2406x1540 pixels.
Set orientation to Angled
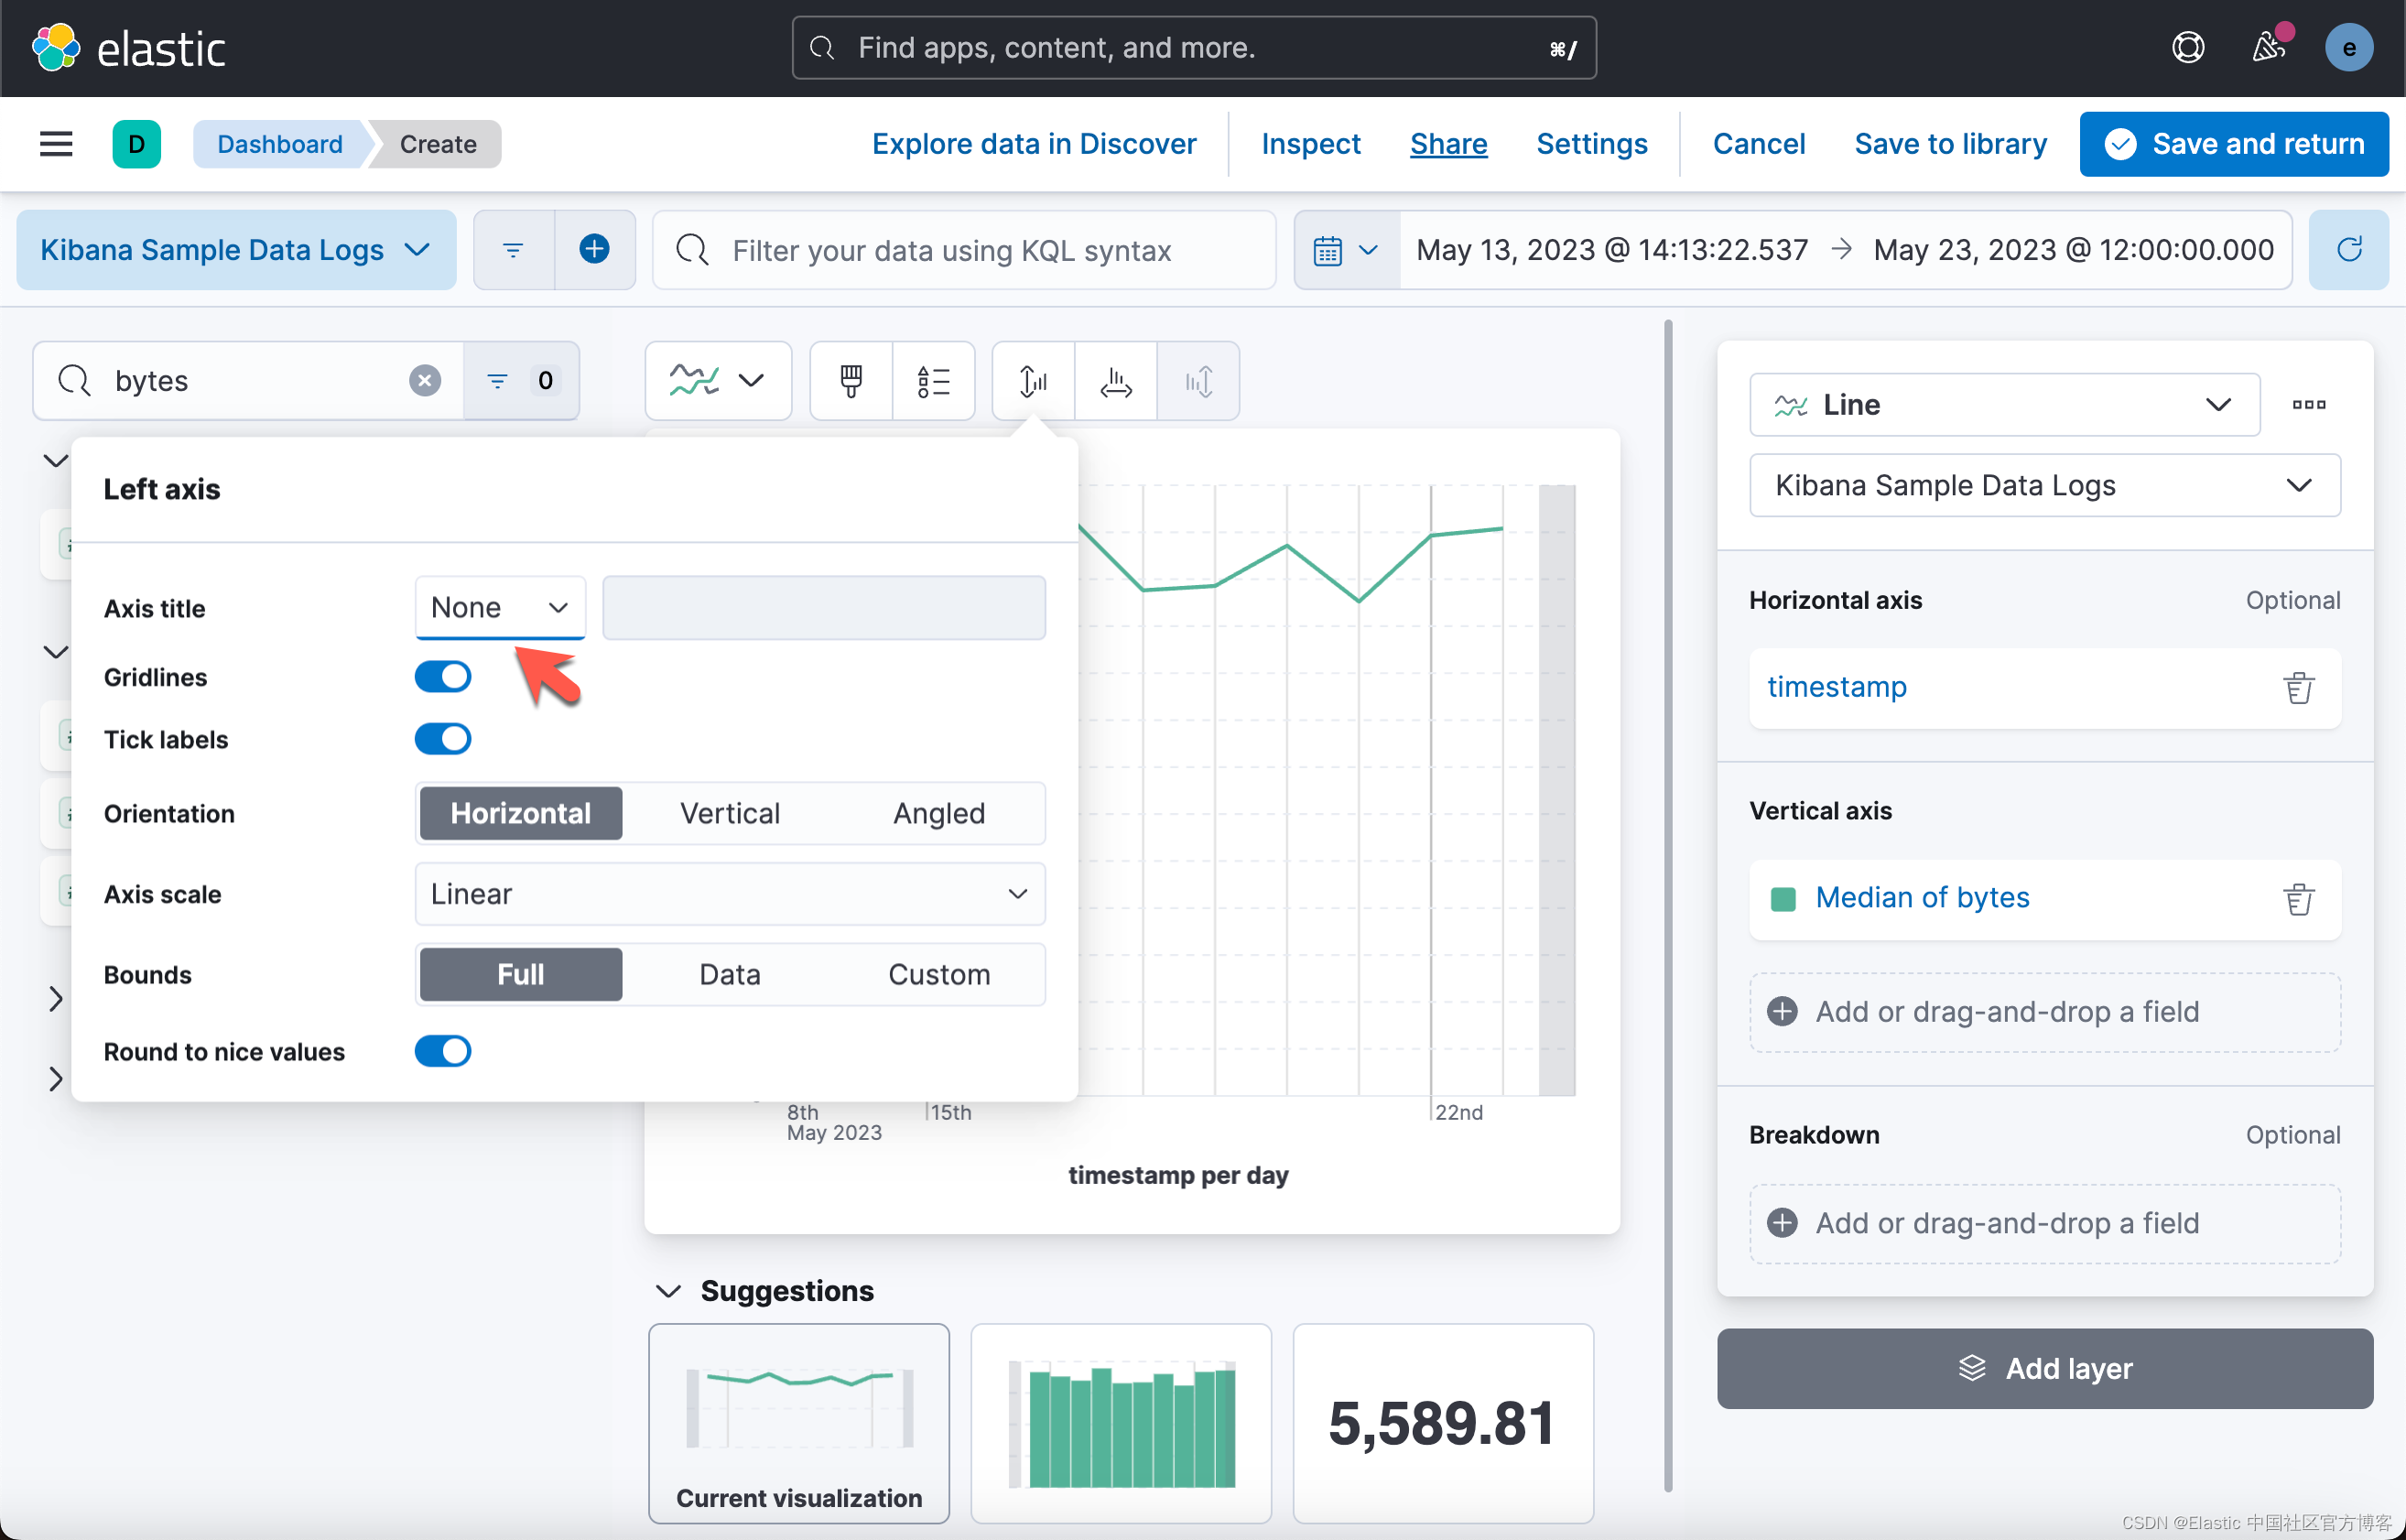[x=939, y=813]
